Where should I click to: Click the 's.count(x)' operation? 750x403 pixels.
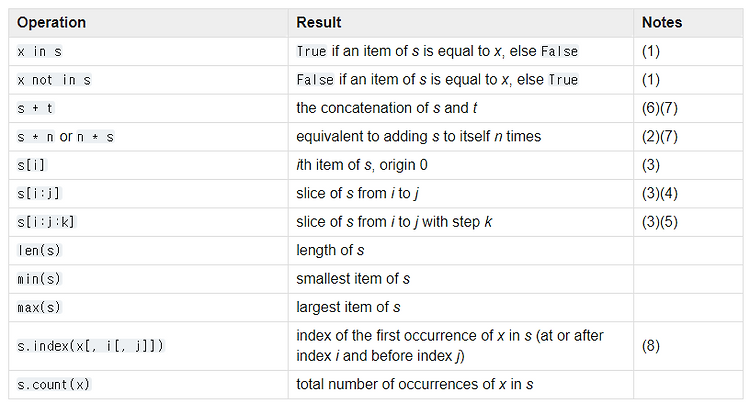click(54, 384)
